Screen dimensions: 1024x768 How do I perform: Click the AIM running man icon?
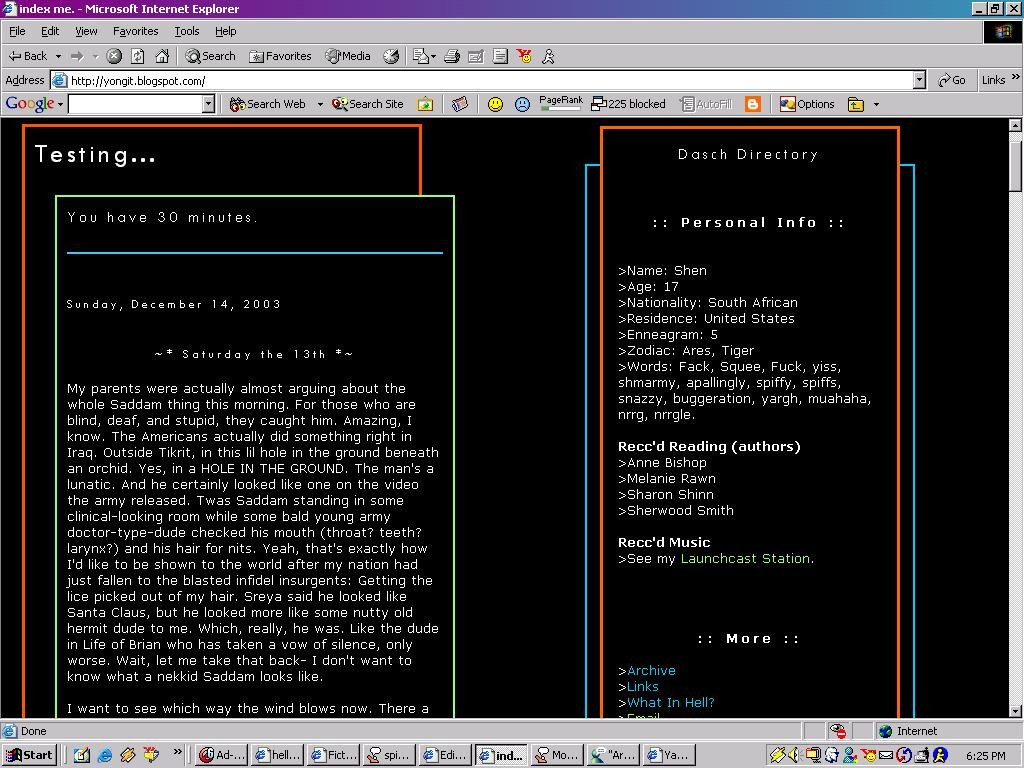(x=548, y=56)
